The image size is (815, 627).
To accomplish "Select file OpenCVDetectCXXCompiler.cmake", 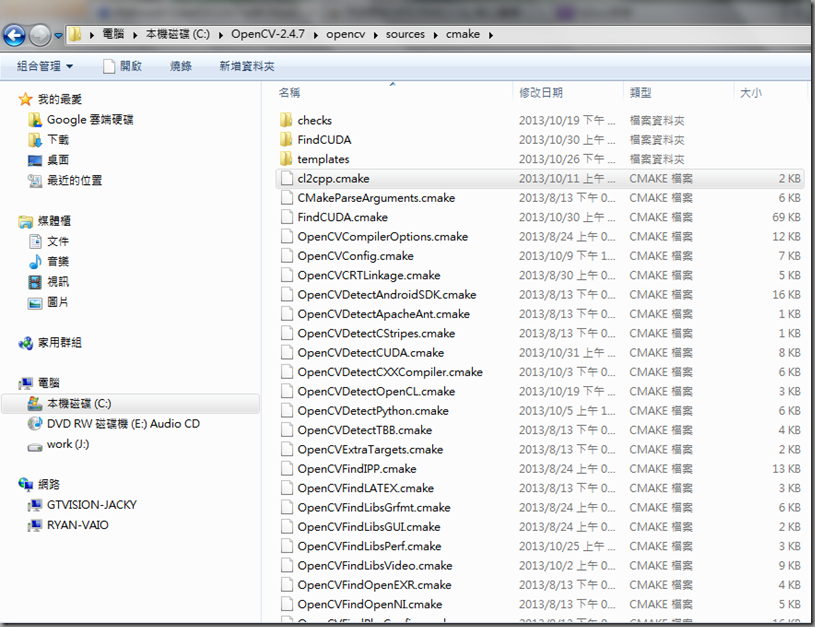I will click(x=390, y=372).
